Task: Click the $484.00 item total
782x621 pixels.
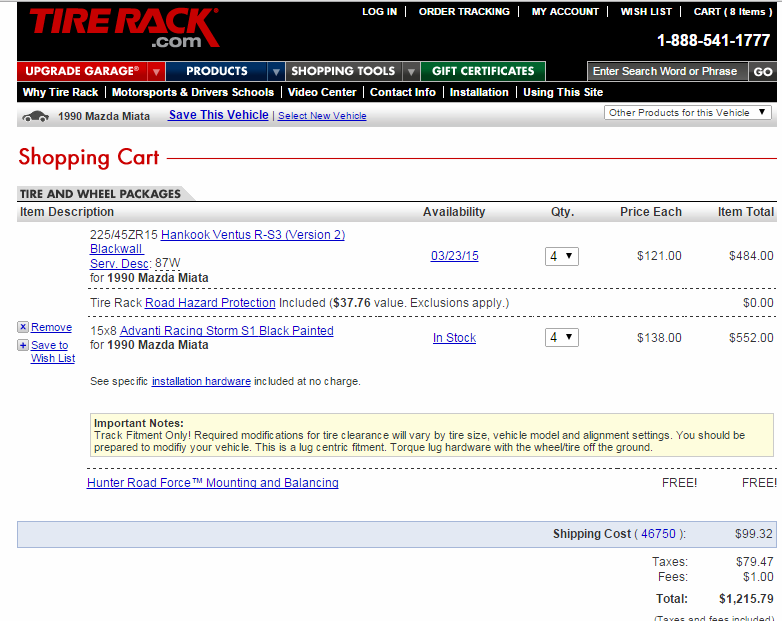Action: pos(751,256)
